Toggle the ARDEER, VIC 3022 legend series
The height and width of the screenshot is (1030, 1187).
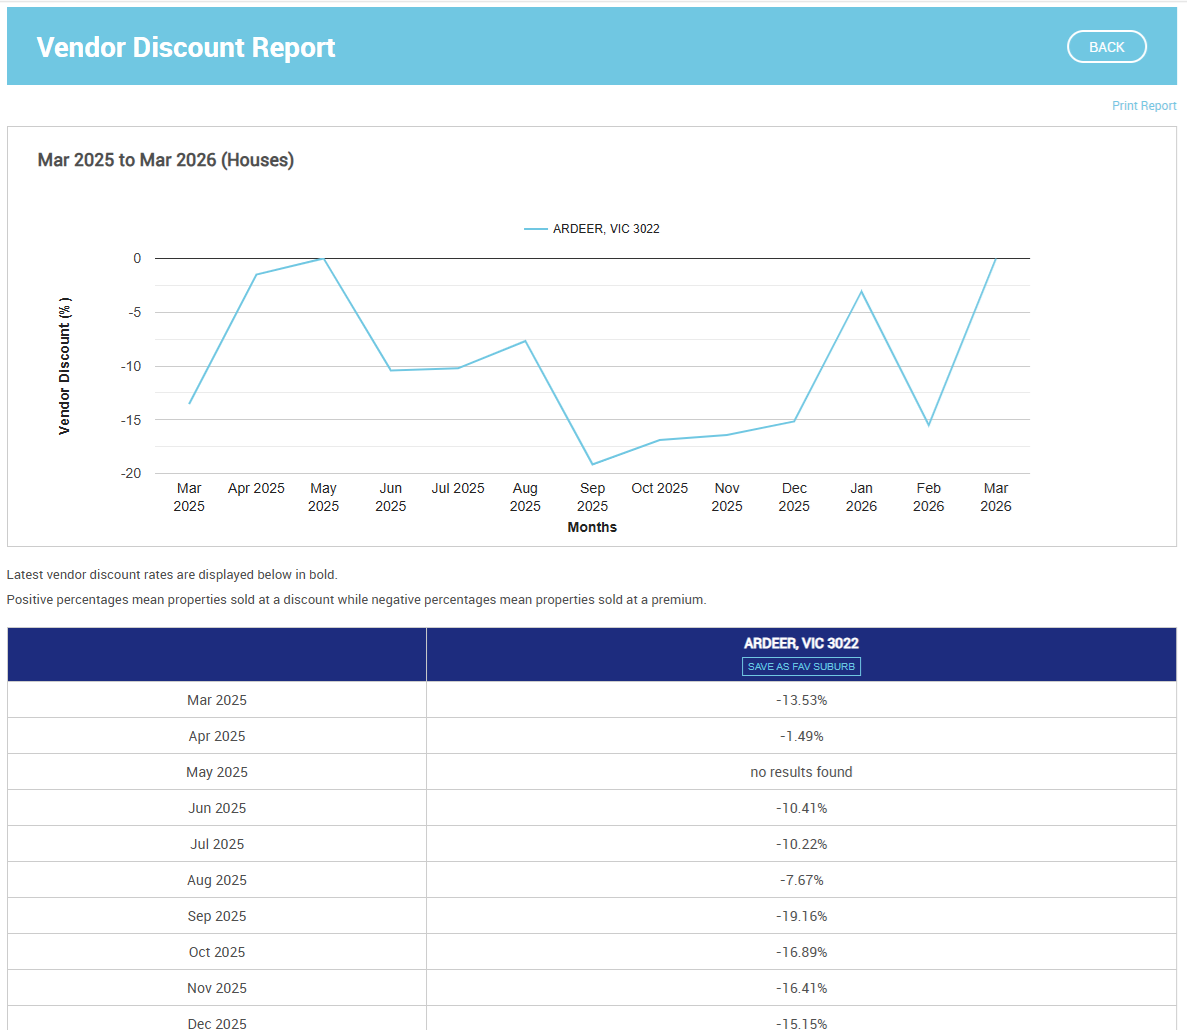tap(606, 229)
